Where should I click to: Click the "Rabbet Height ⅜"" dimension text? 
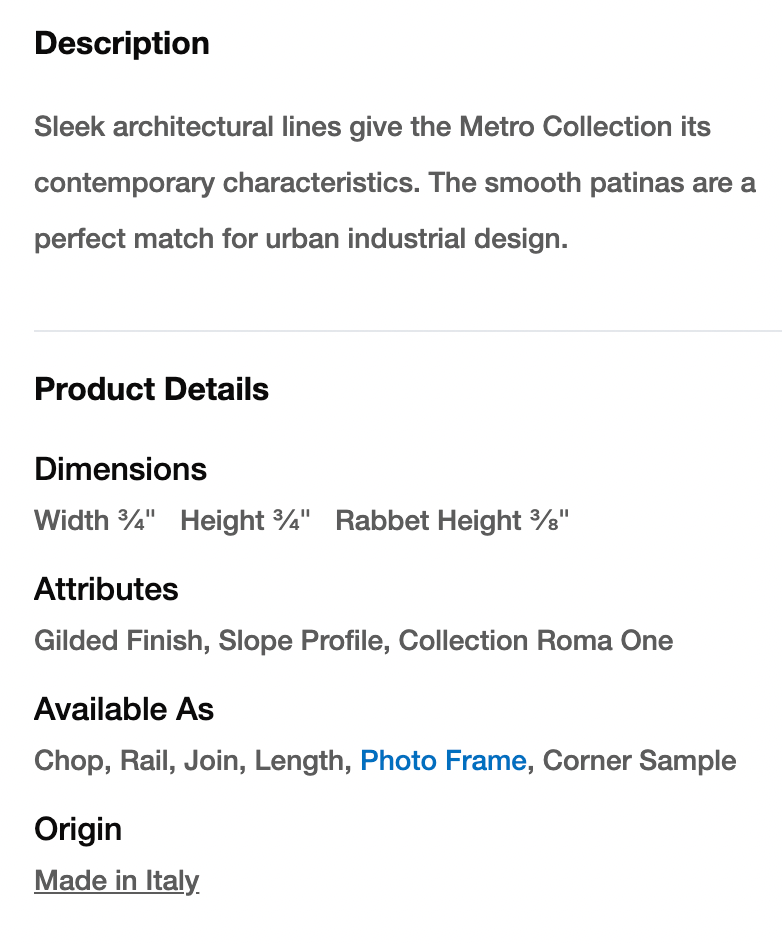point(452,521)
